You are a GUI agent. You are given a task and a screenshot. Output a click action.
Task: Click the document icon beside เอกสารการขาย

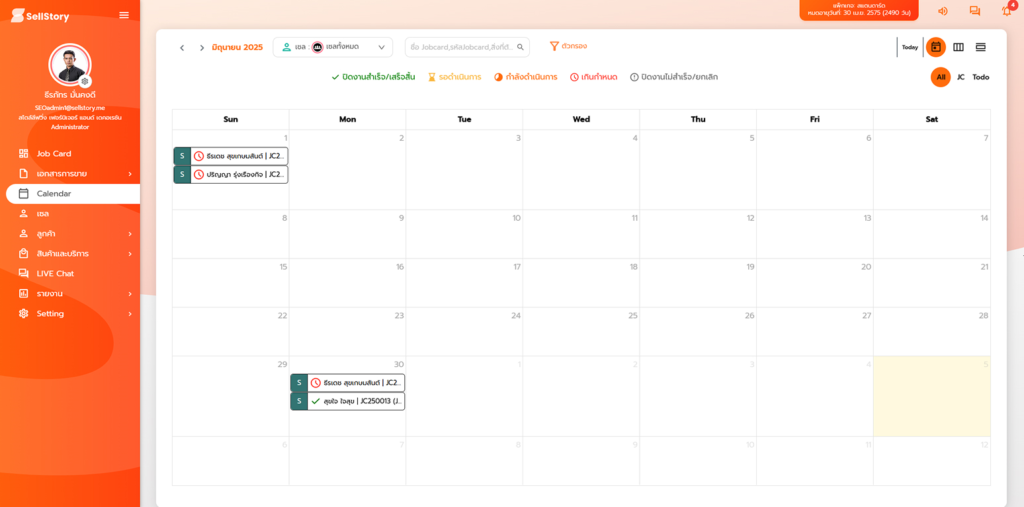[x=24, y=174]
